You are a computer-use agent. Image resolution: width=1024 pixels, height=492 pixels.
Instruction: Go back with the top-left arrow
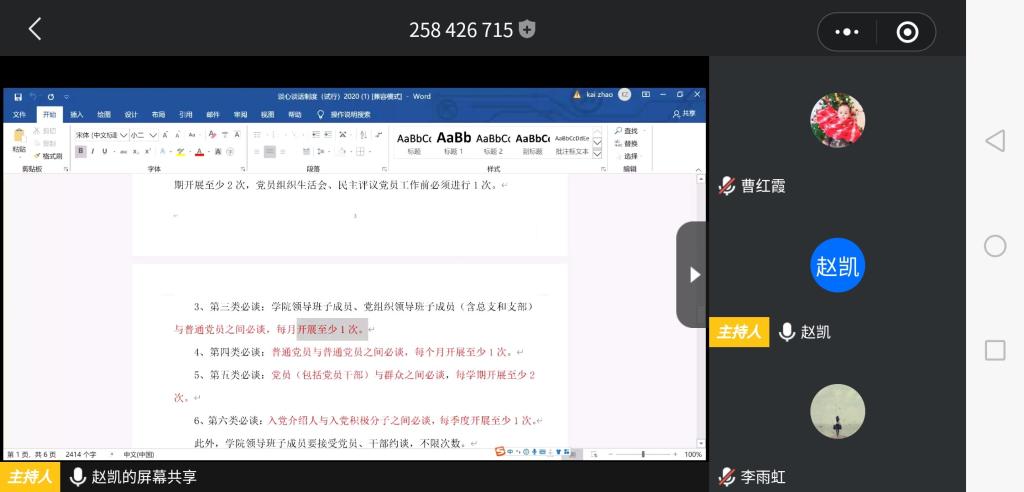35,29
